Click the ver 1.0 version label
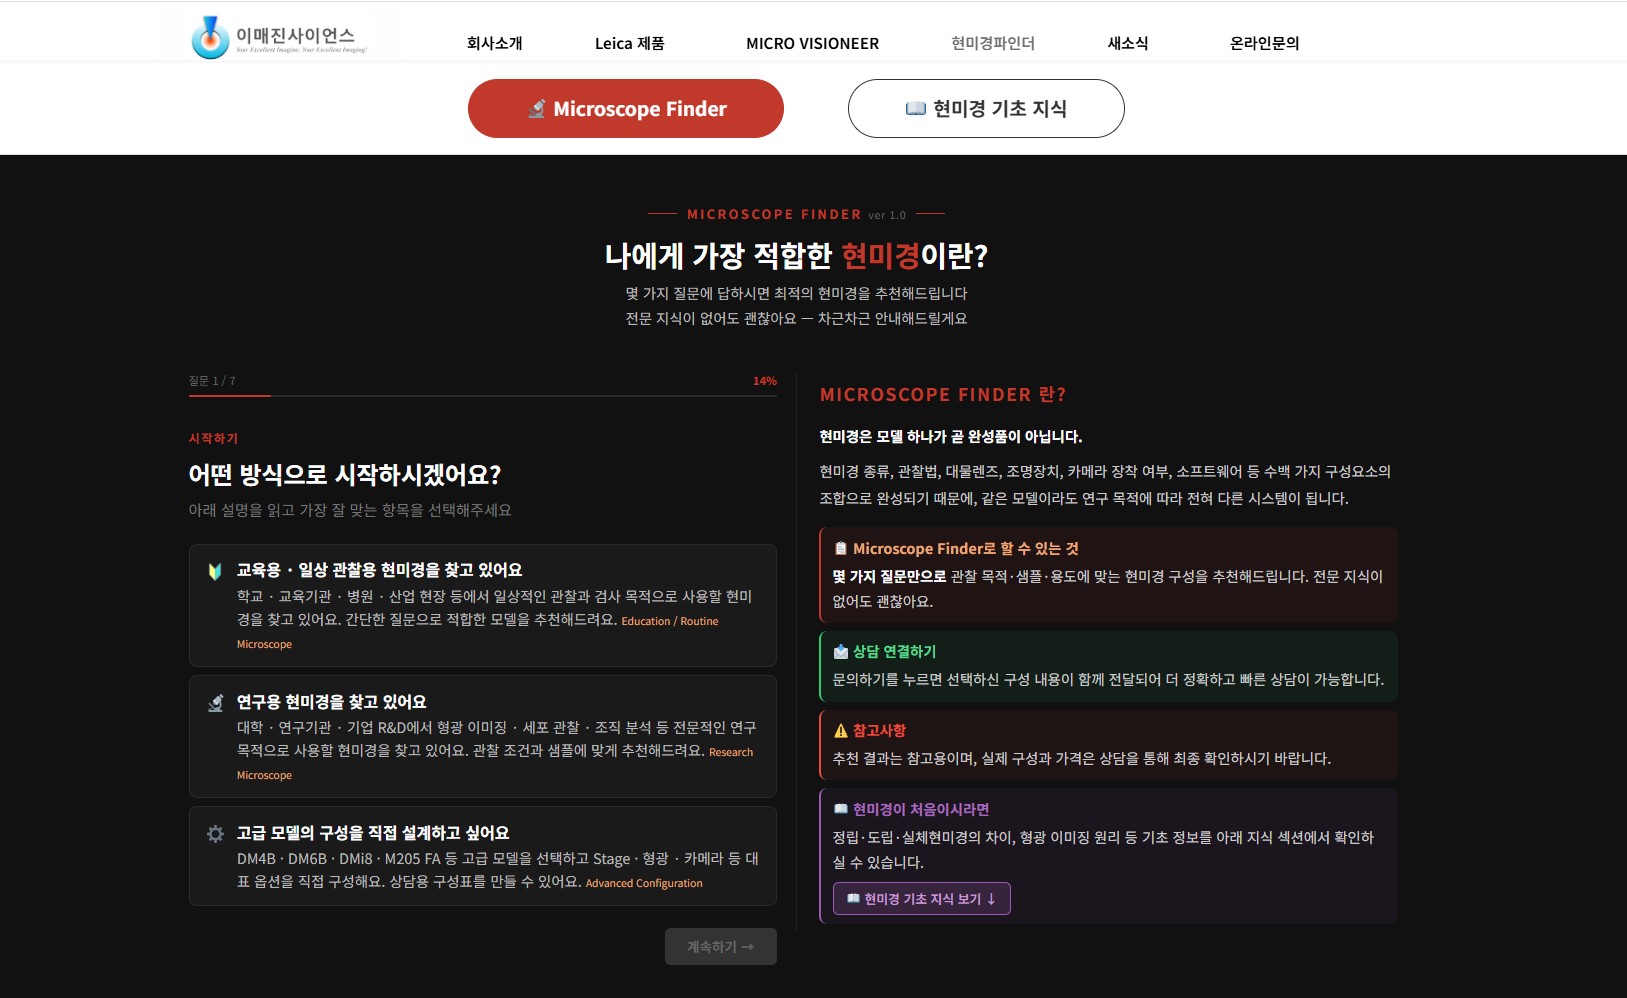Viewport: 1627px width, 998px height. click(x=887, y=215)
